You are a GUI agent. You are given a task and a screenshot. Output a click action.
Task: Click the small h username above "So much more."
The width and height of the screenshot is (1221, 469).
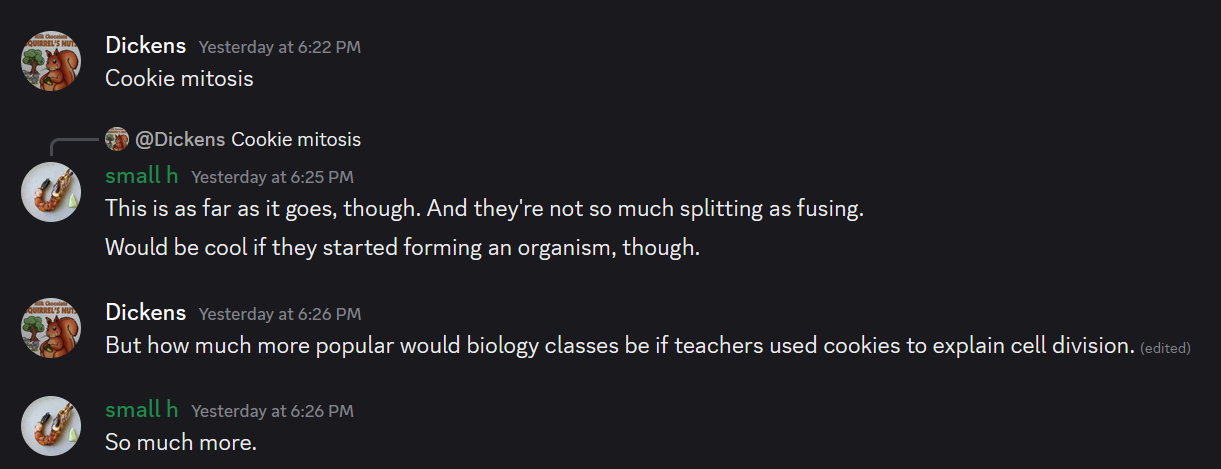click(141, 409)
